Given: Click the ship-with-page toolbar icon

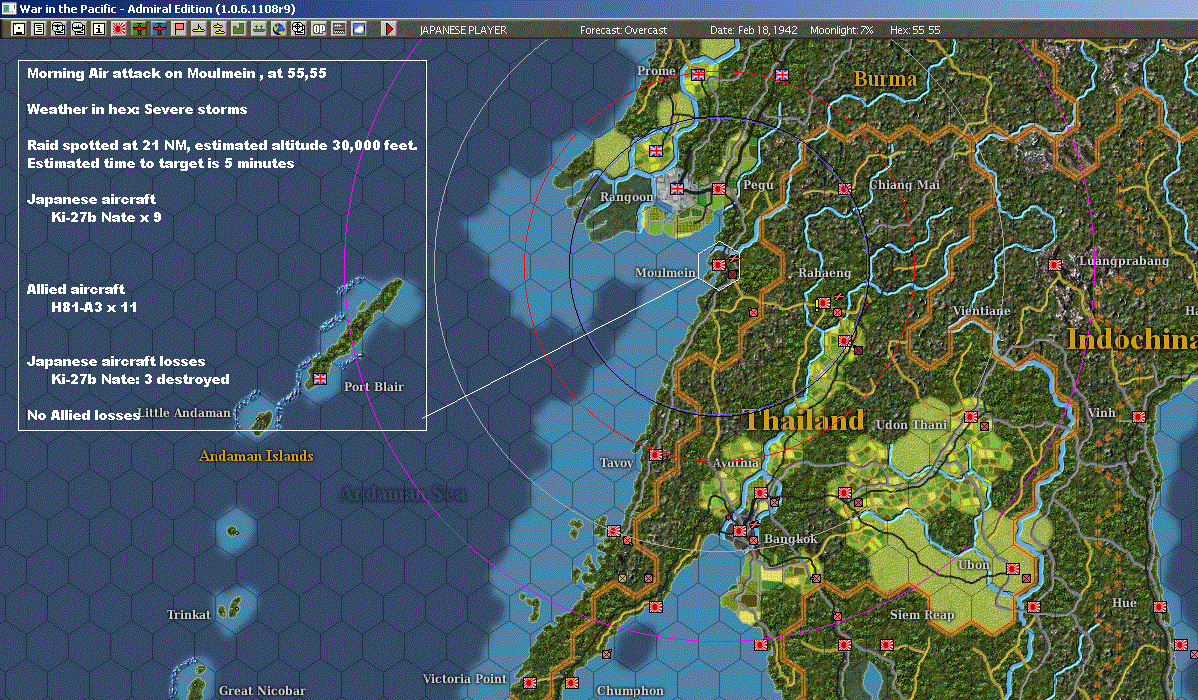Looking at the screenshot, I should 79,29.
